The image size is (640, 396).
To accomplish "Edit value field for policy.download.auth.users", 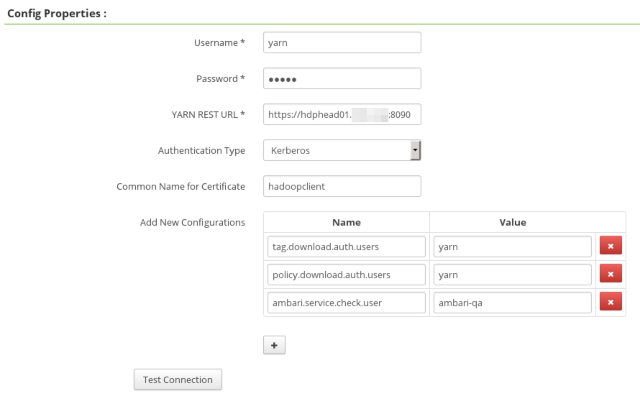I will (x=513, y=275).
